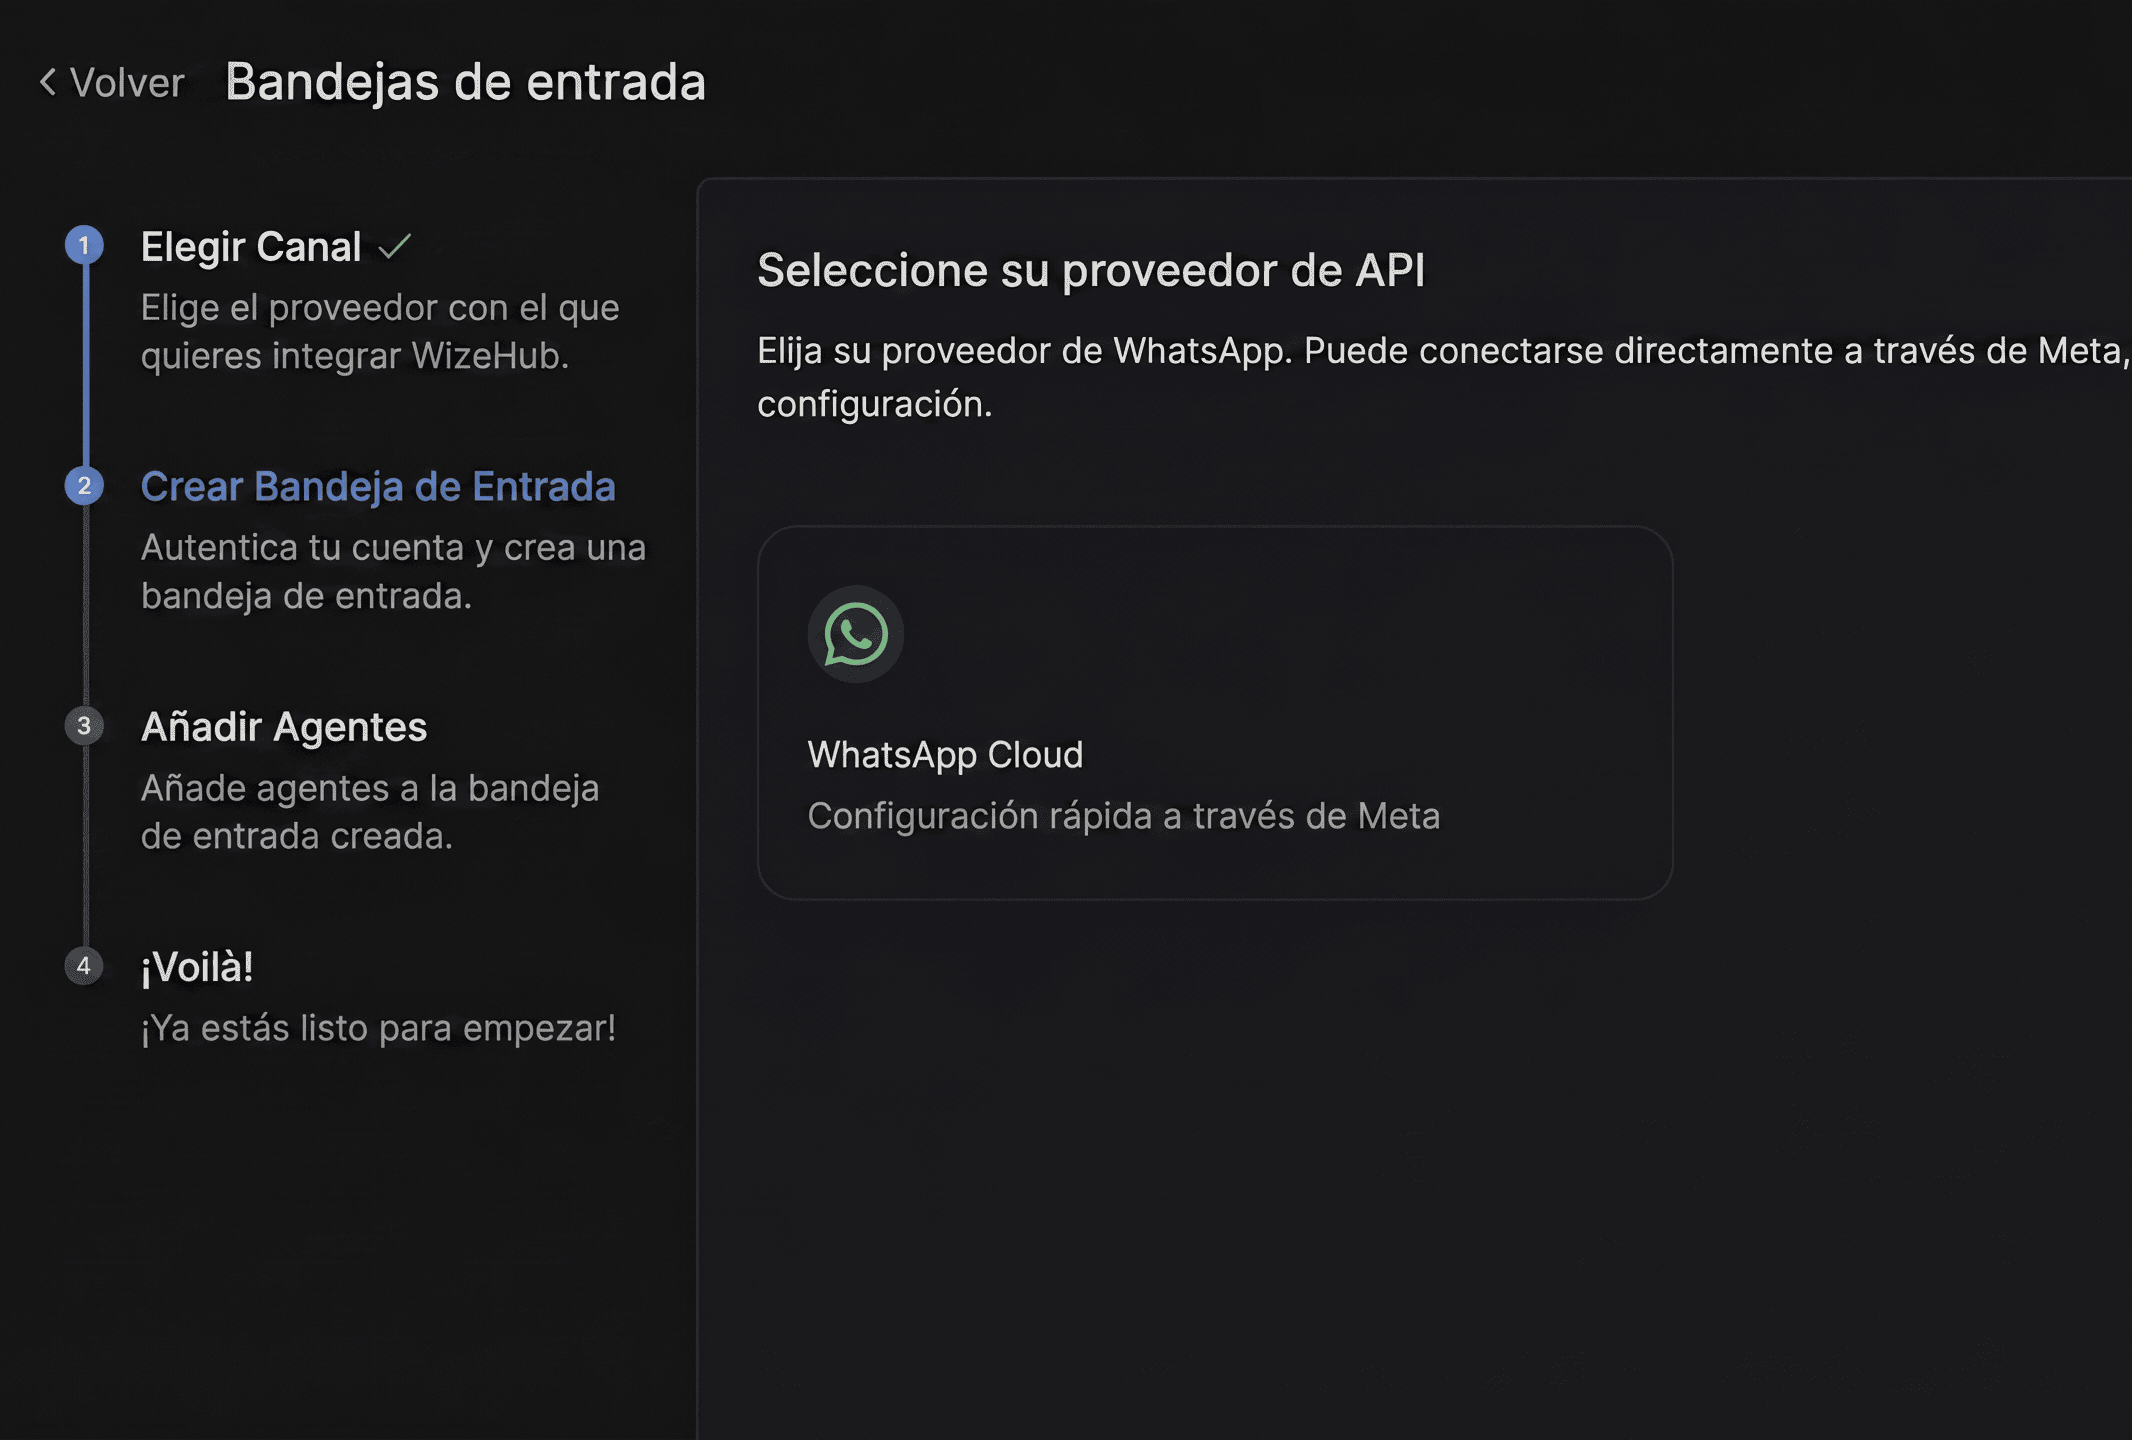Screen dimensions: 2132x1440
Task: Click the Seleccione su proveedor de API heading
Action: [1091, 270]
